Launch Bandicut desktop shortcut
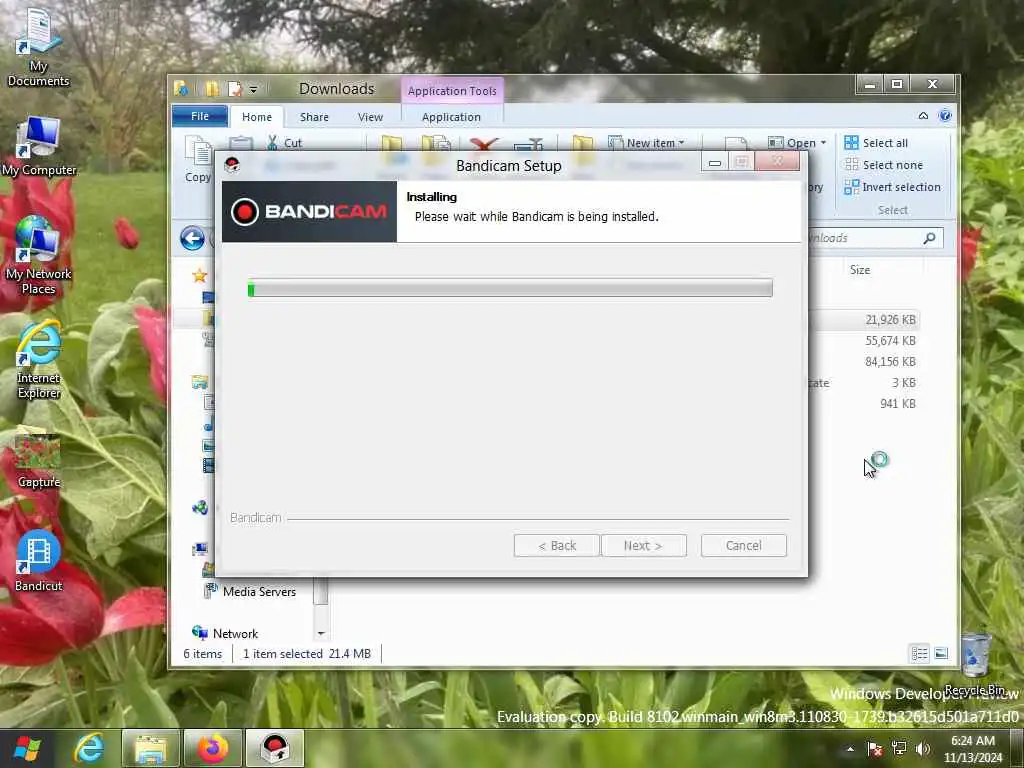The height and width of the screenshot is (768, 1024). [x=39, y=560]
